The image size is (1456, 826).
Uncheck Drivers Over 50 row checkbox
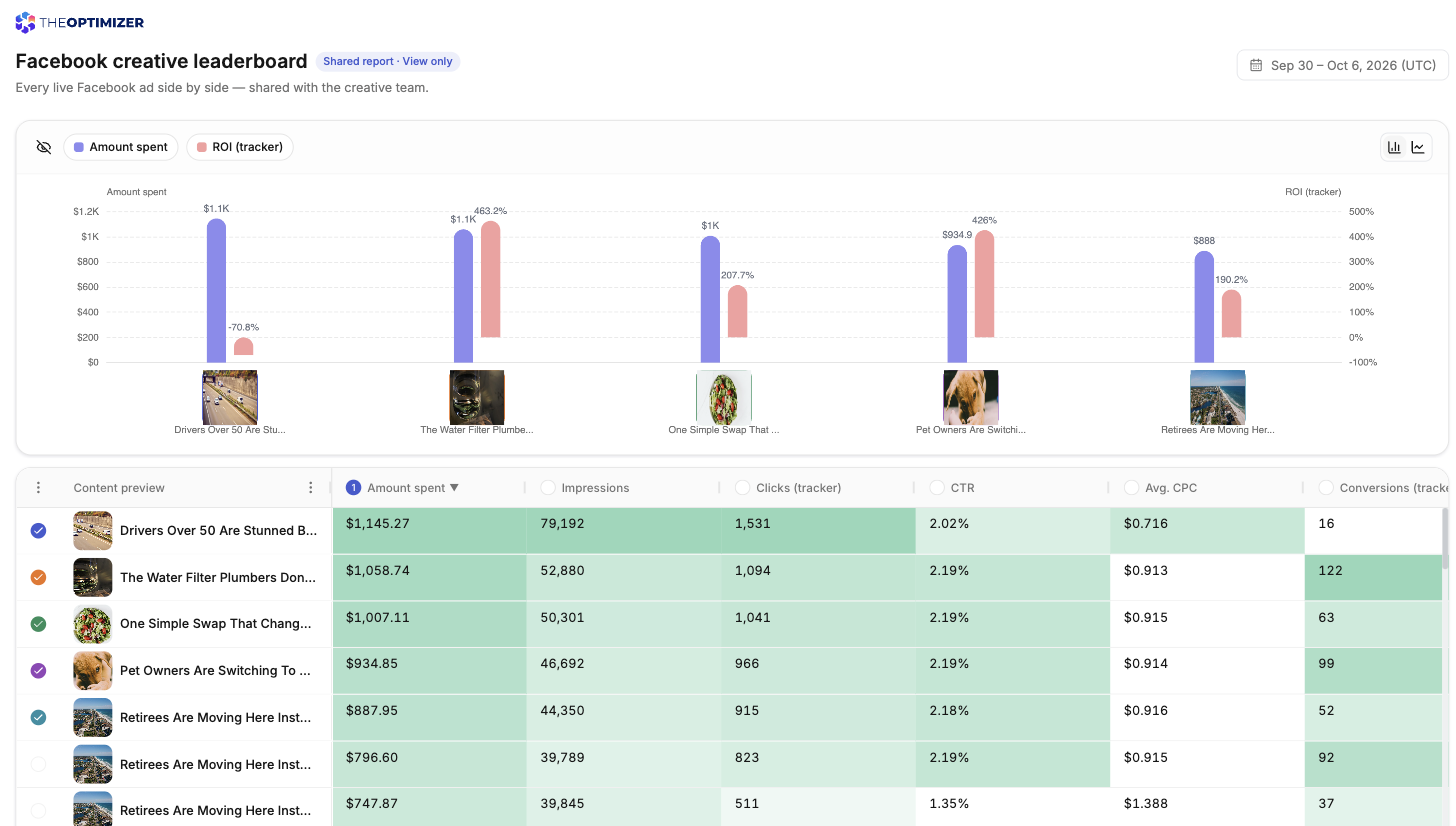click(x=38, y=531)
